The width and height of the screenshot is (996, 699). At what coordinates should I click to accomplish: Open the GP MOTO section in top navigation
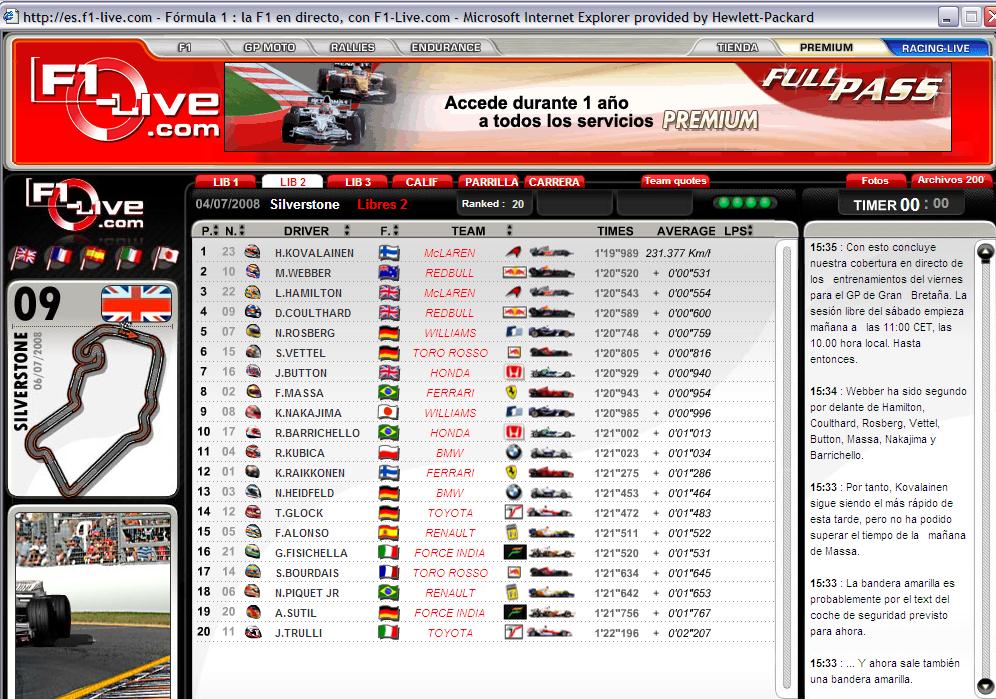point(270,47)
